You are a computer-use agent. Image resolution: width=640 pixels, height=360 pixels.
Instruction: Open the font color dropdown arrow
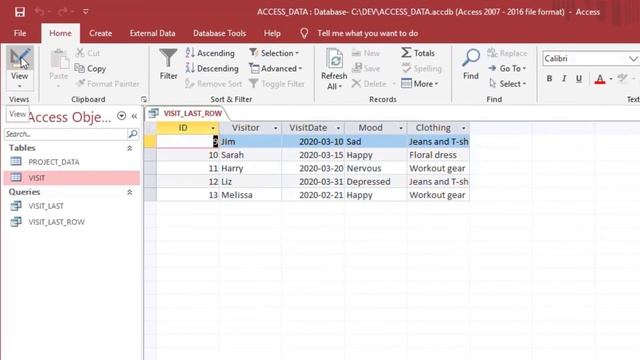point(611,78)
